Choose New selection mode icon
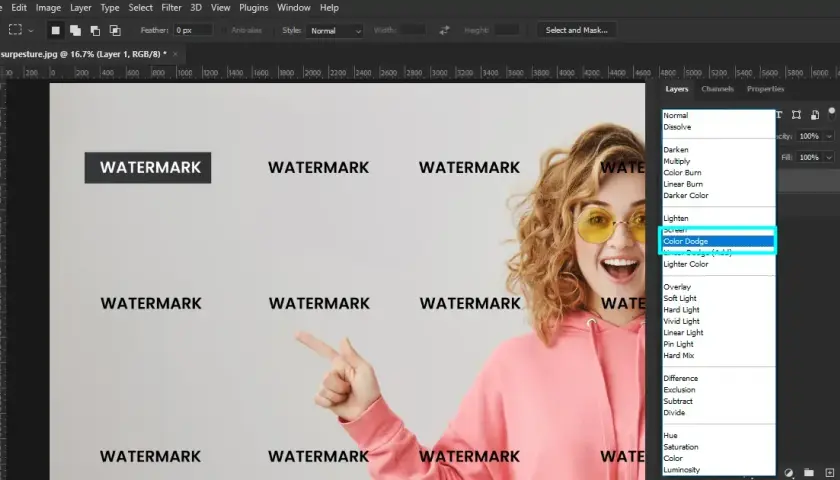Screen dimensions: 840x480 (x=55, y=31)
